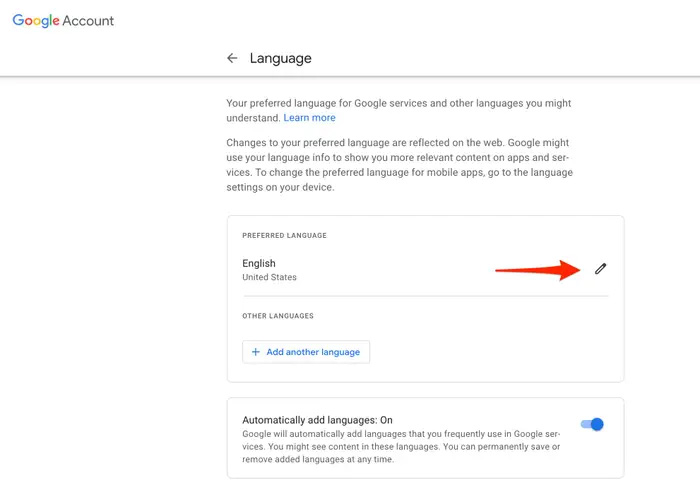Click the United States region text
The height and width of the screenshot is (499, 700).
pos(269,277)
